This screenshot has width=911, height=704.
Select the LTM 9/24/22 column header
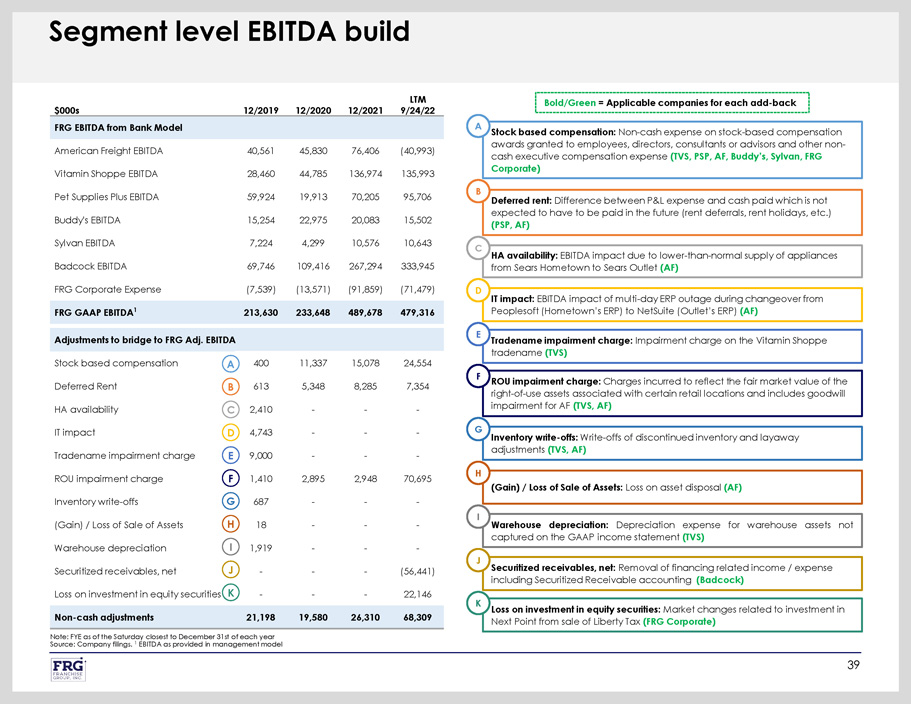click(x=418, y=105)
